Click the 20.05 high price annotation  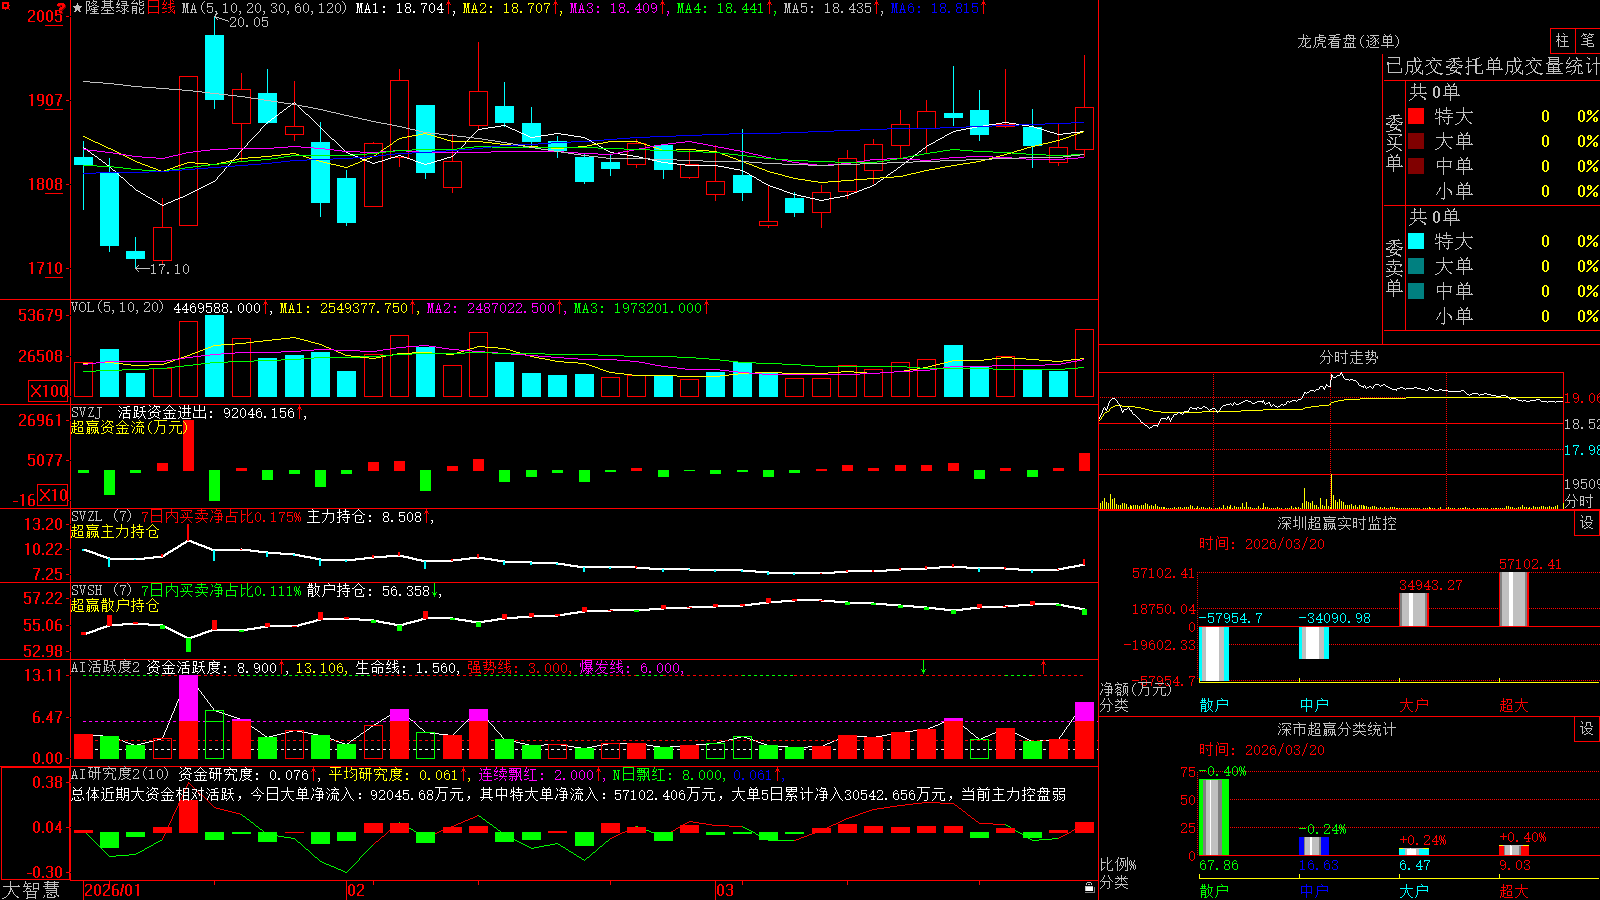click(x=249, y=22)
